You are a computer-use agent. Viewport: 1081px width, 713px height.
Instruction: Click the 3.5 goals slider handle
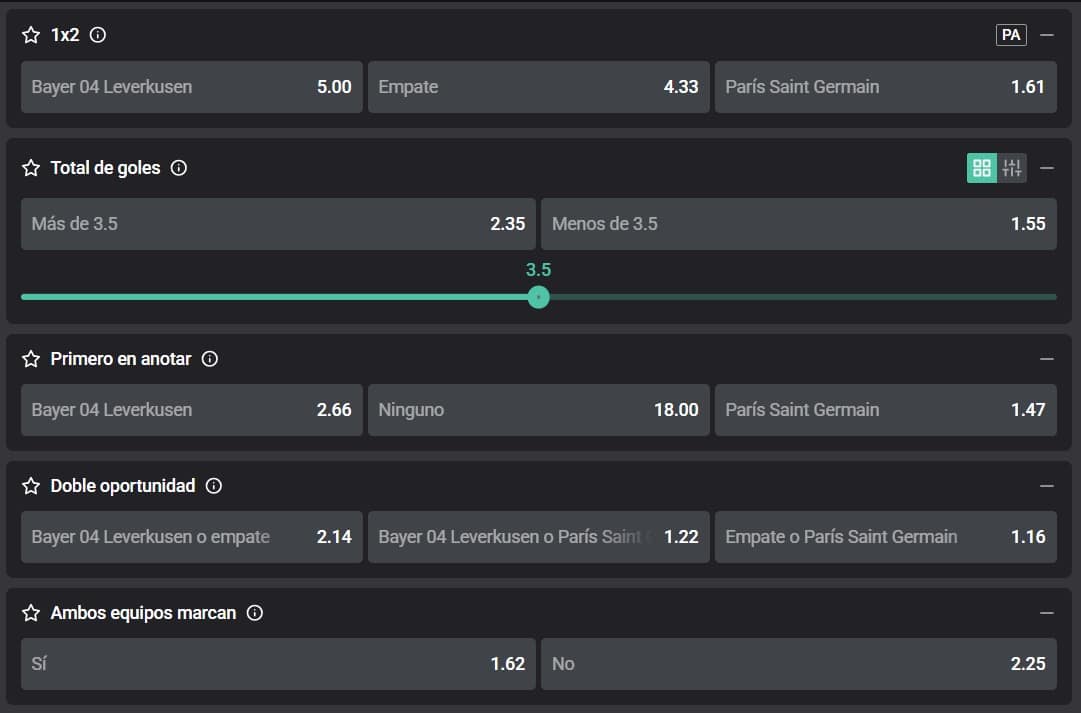point(538,297)
